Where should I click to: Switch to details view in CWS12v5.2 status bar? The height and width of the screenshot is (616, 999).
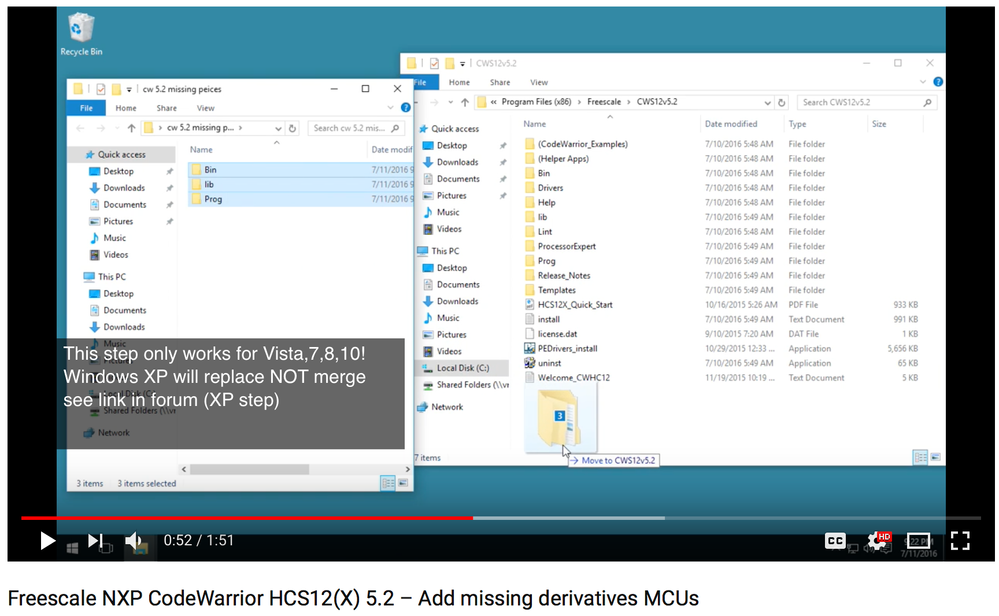coord(921,457)
